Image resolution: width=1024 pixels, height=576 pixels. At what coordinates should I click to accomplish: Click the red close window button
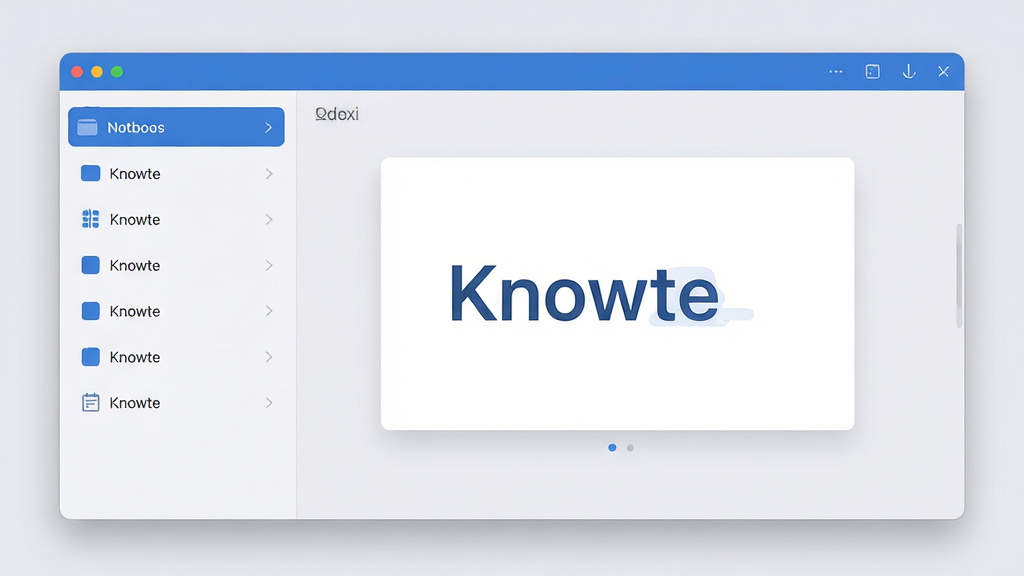click(x=77, y=72)
